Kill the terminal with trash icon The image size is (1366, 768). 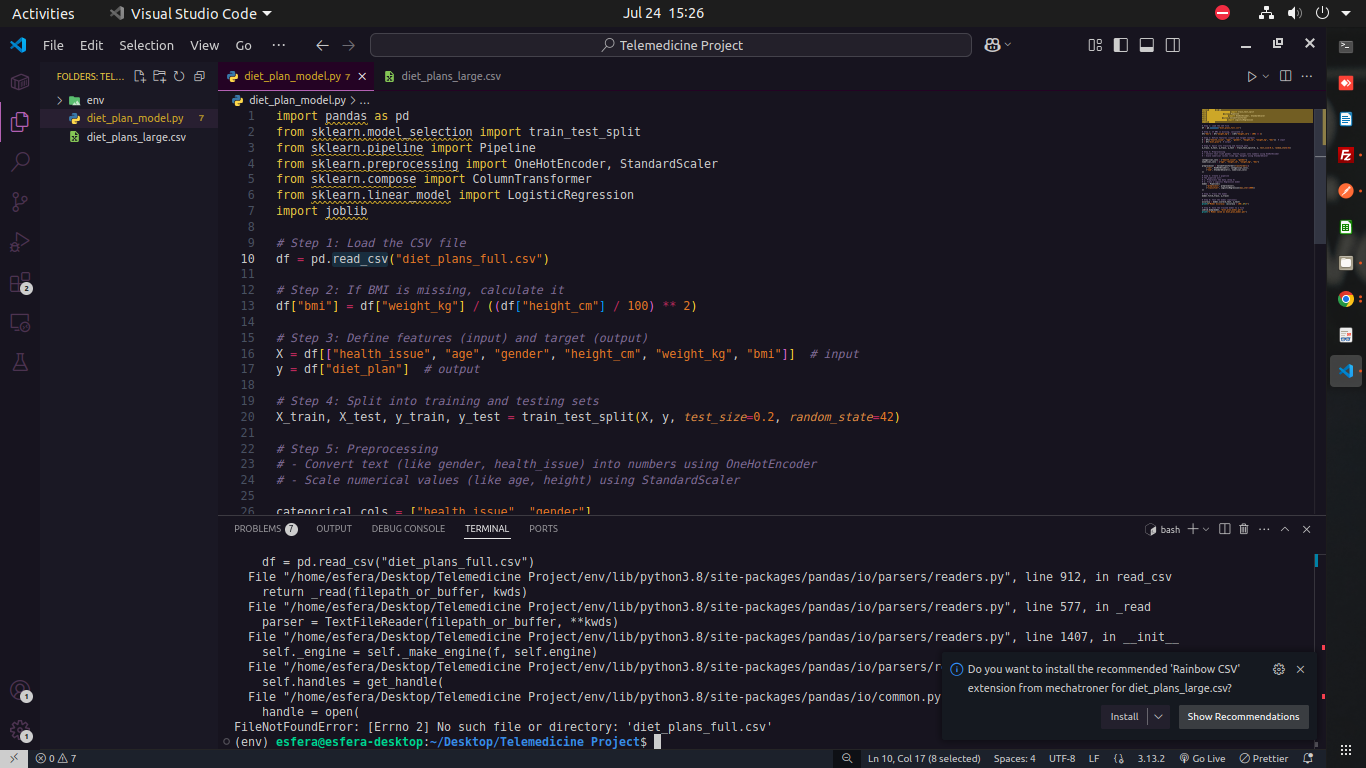[x=1244, y=529]
